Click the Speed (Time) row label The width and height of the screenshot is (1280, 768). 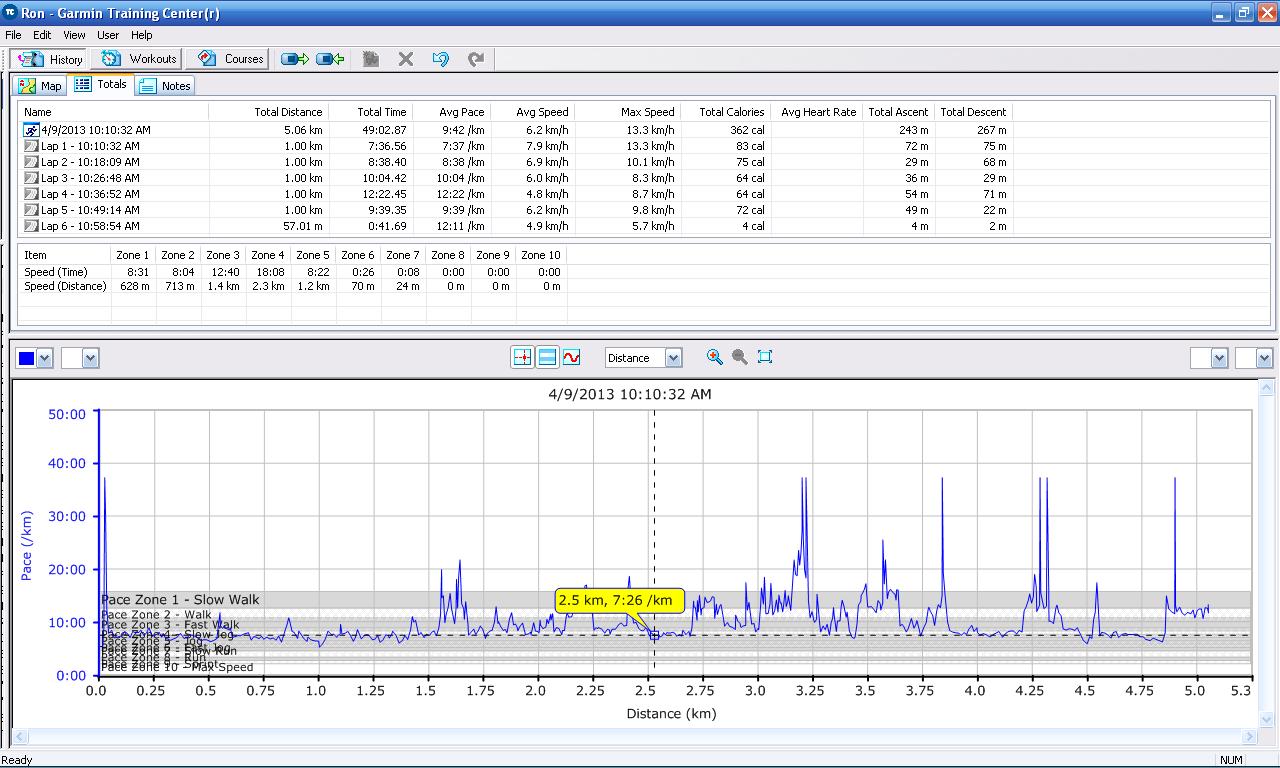[56, 272]
